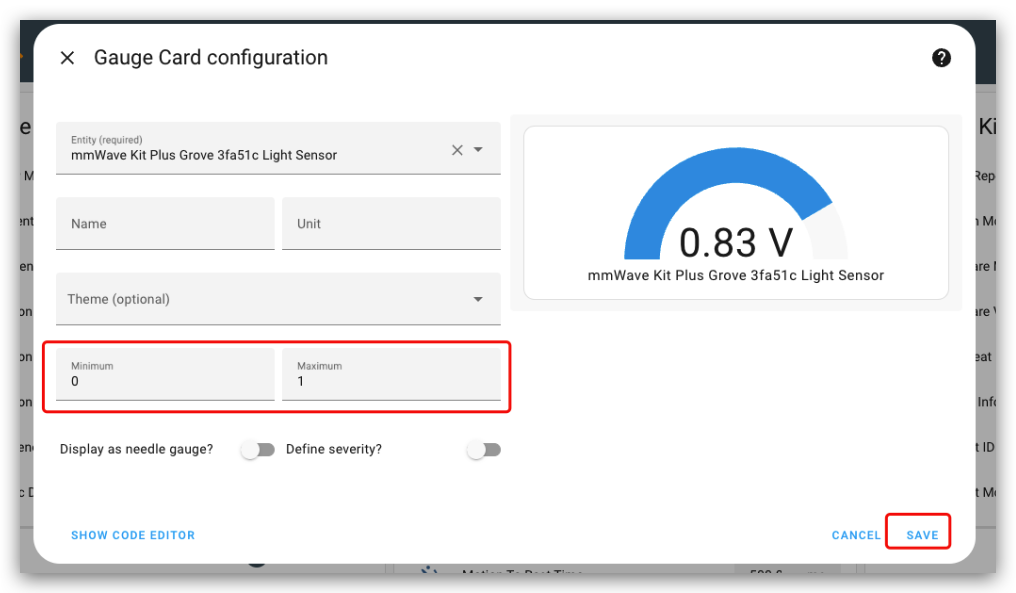
Task: Open the help icon for Gauge Card
Action: (941, 58)
